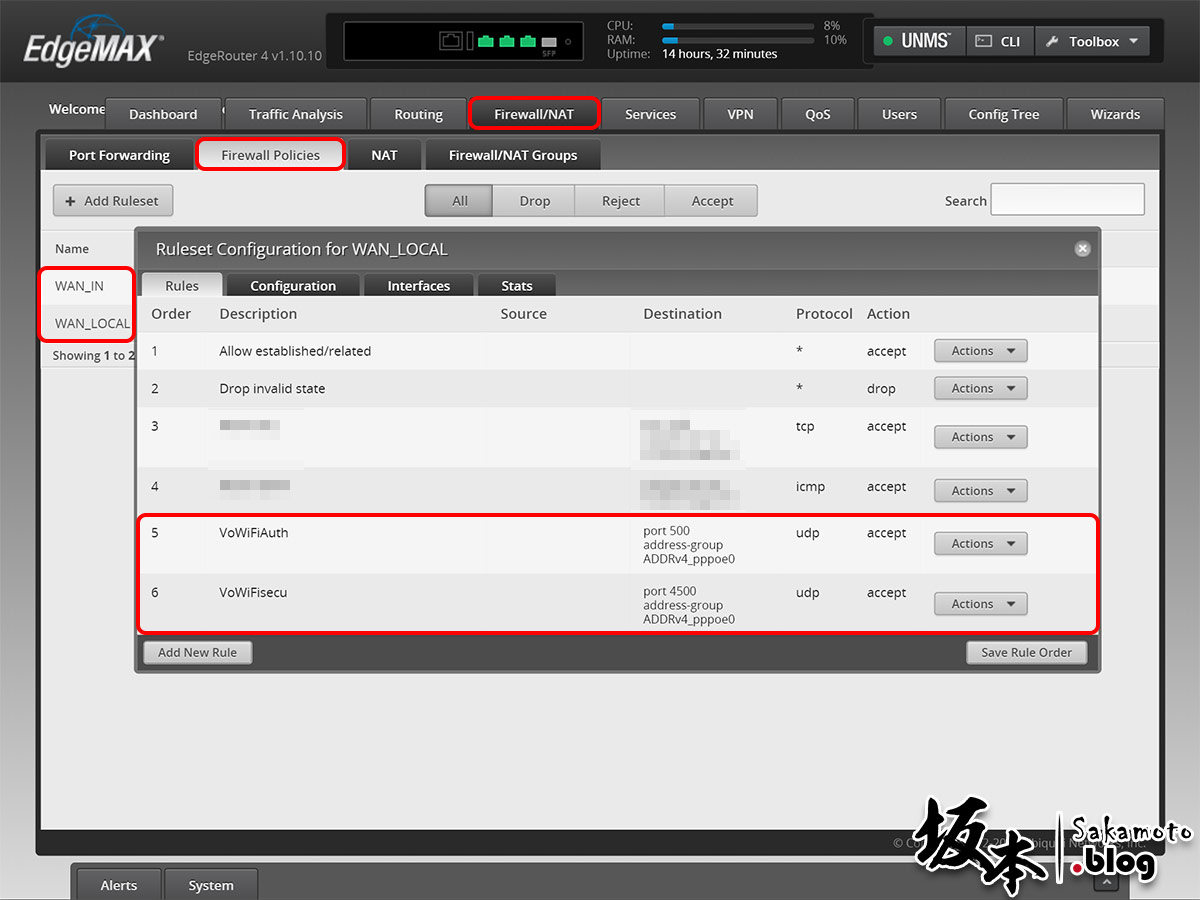The image size is (1200, 900).
Task: Open the NAT sub-tab
Action: coord(384,155)
